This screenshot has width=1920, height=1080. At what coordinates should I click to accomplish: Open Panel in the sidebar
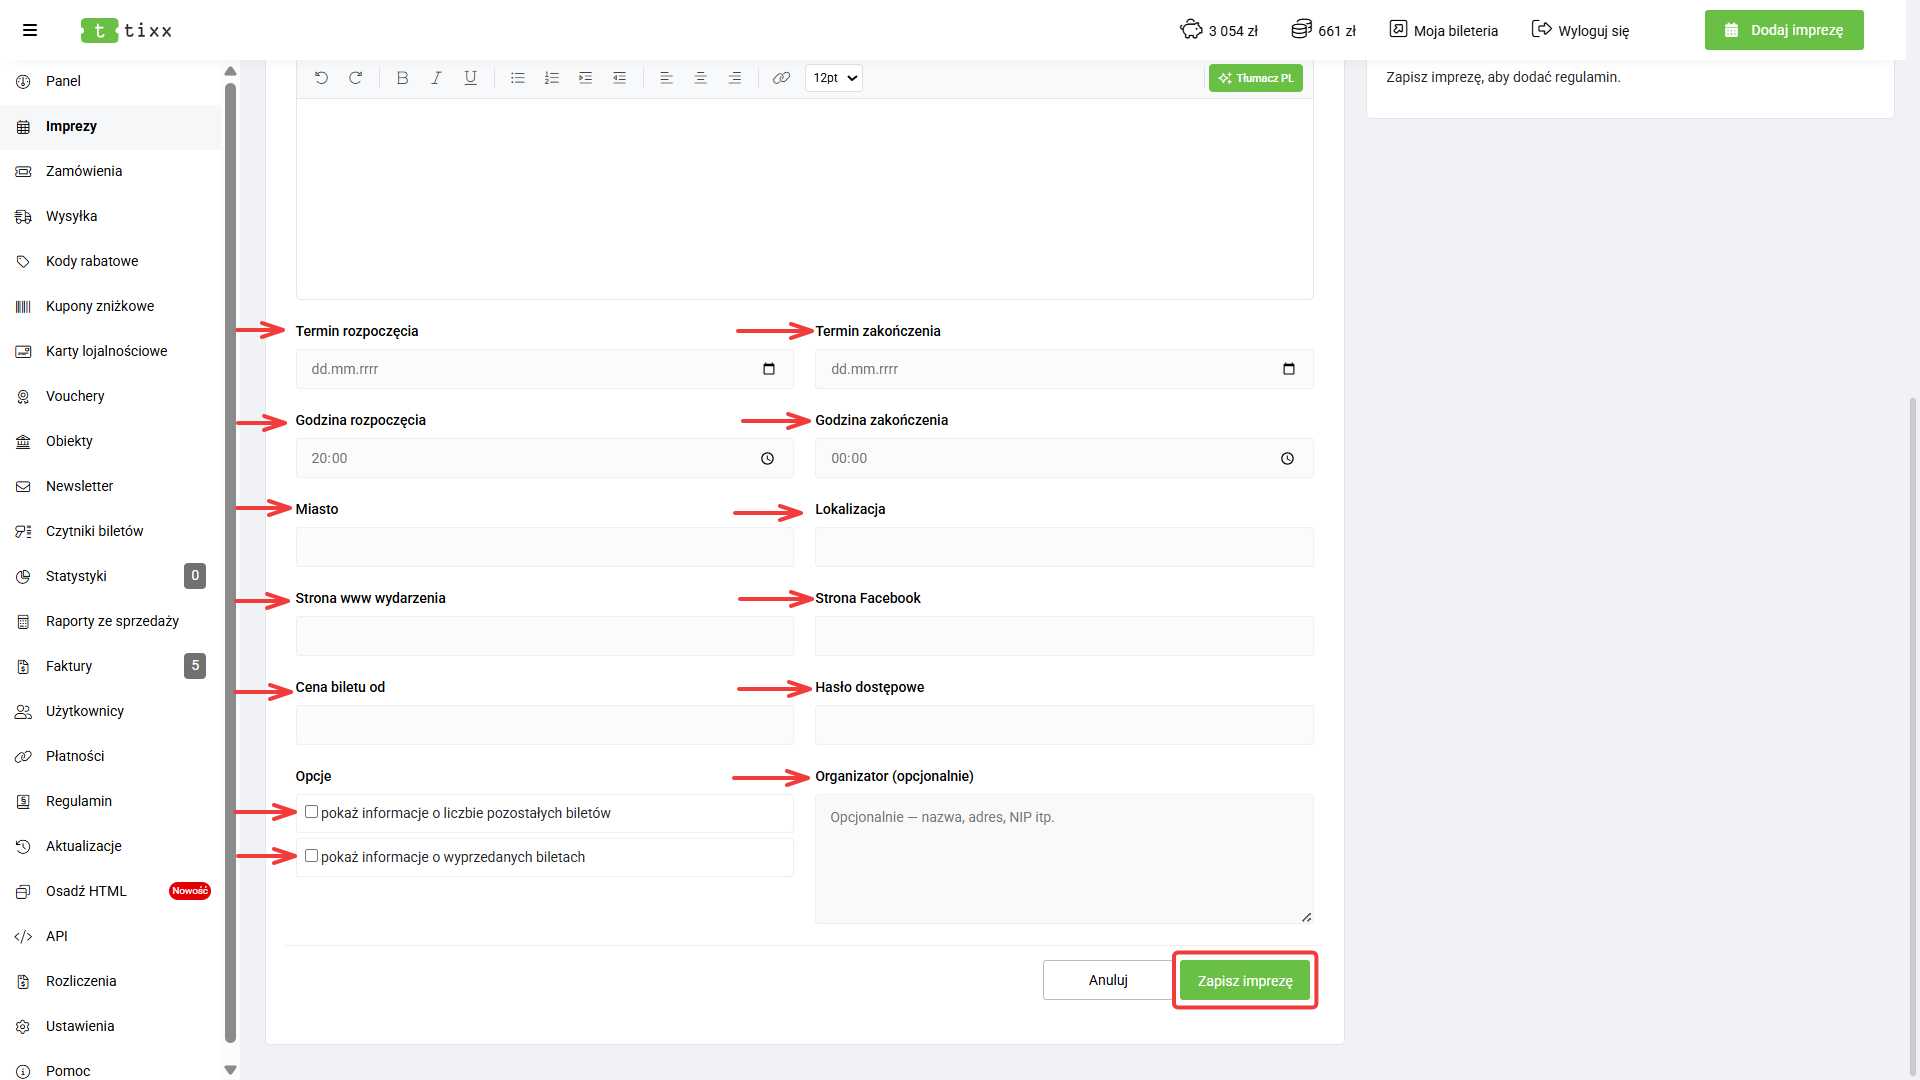[110, 81]
